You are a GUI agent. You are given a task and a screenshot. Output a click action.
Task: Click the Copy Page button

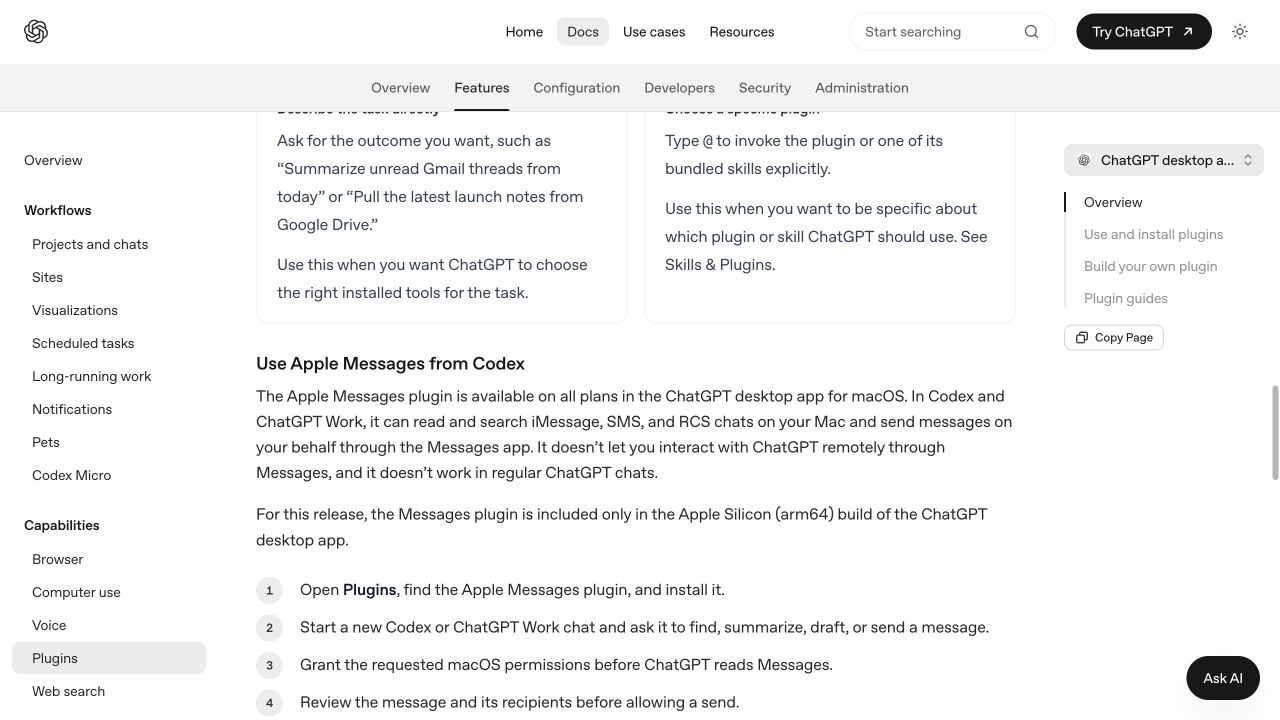point(1114,338)
